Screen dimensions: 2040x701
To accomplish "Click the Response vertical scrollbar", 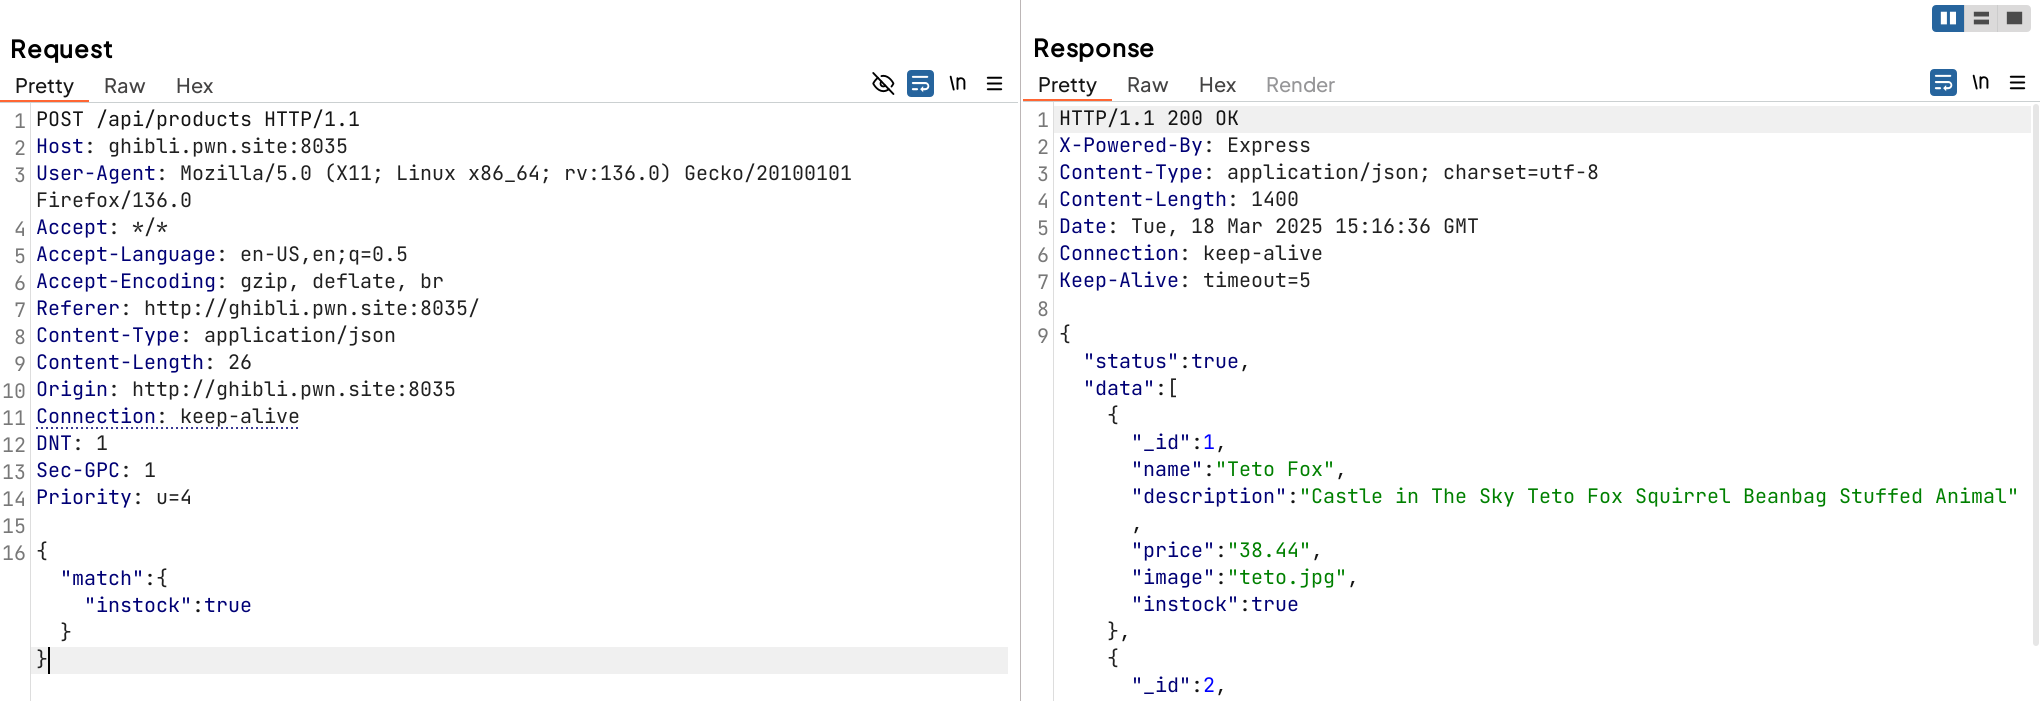I will [2035, 375].
